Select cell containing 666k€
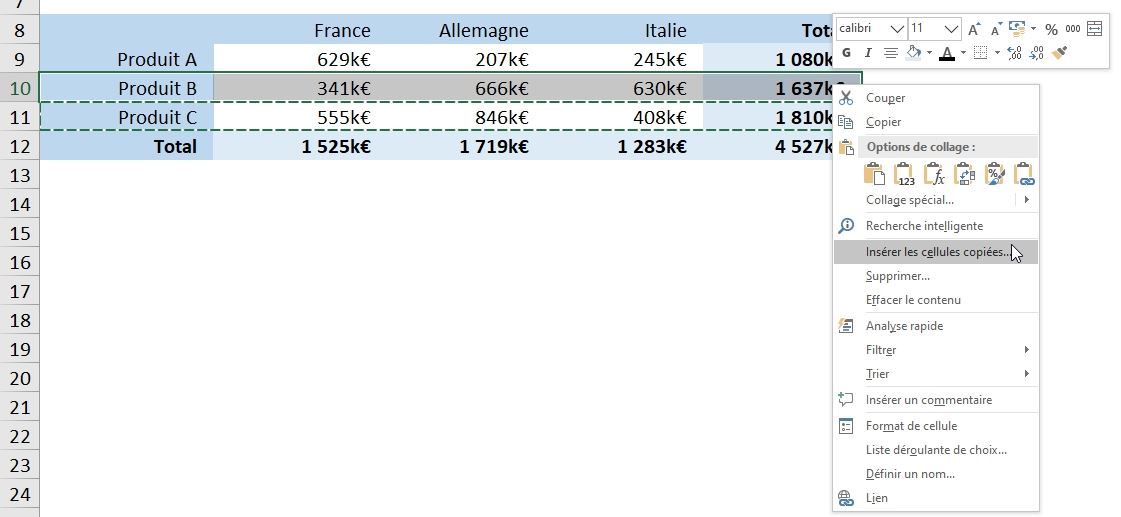 [452, 89]
